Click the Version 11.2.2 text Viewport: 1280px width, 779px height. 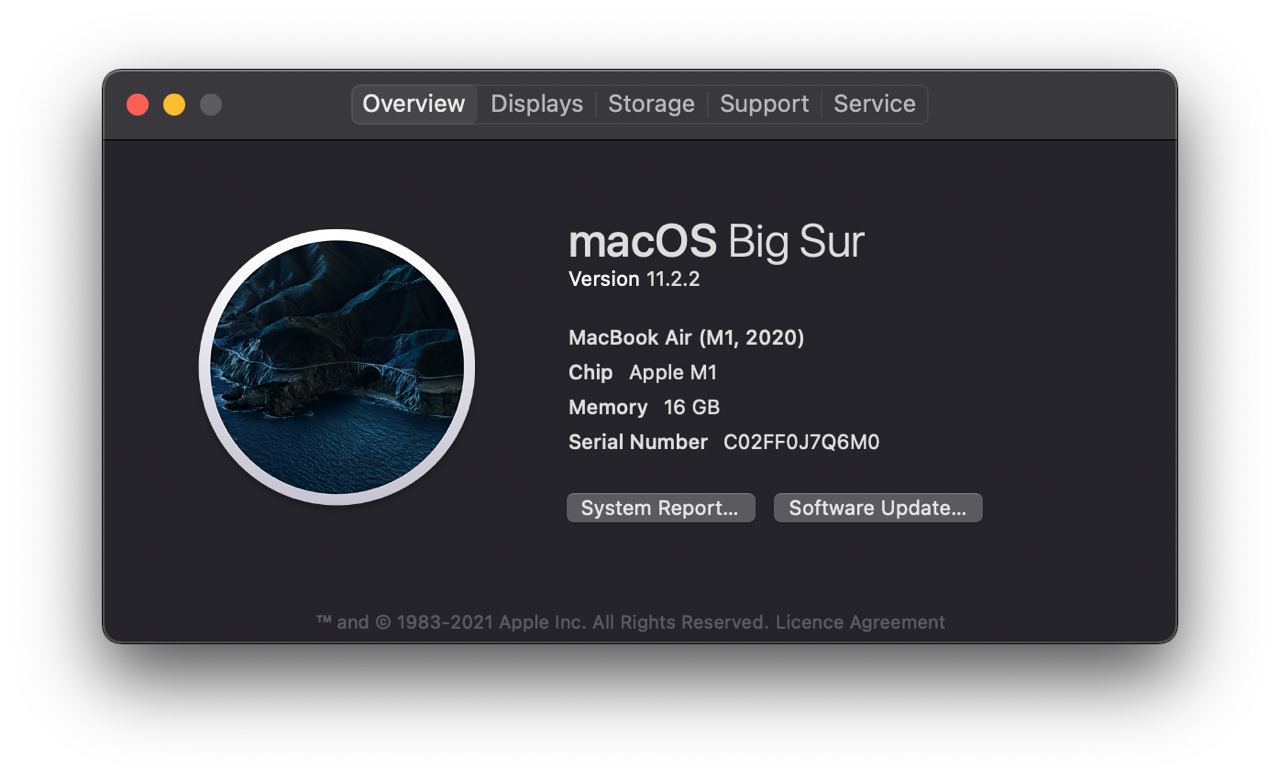pos(634,279)
